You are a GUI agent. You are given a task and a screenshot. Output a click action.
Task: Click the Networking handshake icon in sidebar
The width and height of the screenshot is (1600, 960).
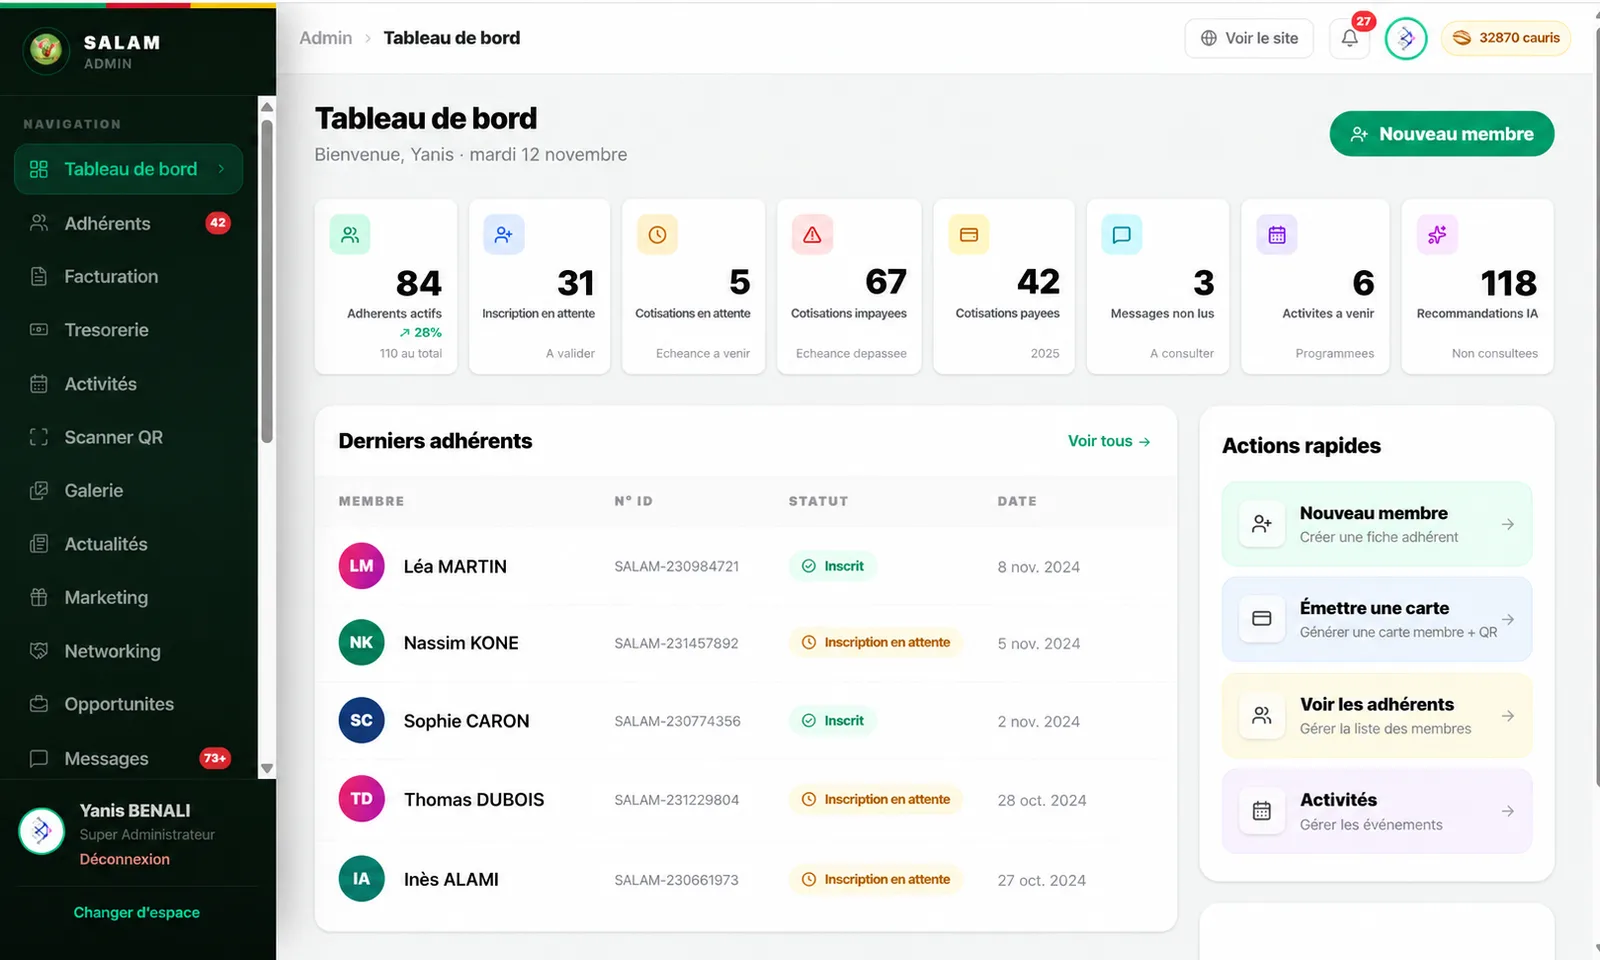(39, 651)
